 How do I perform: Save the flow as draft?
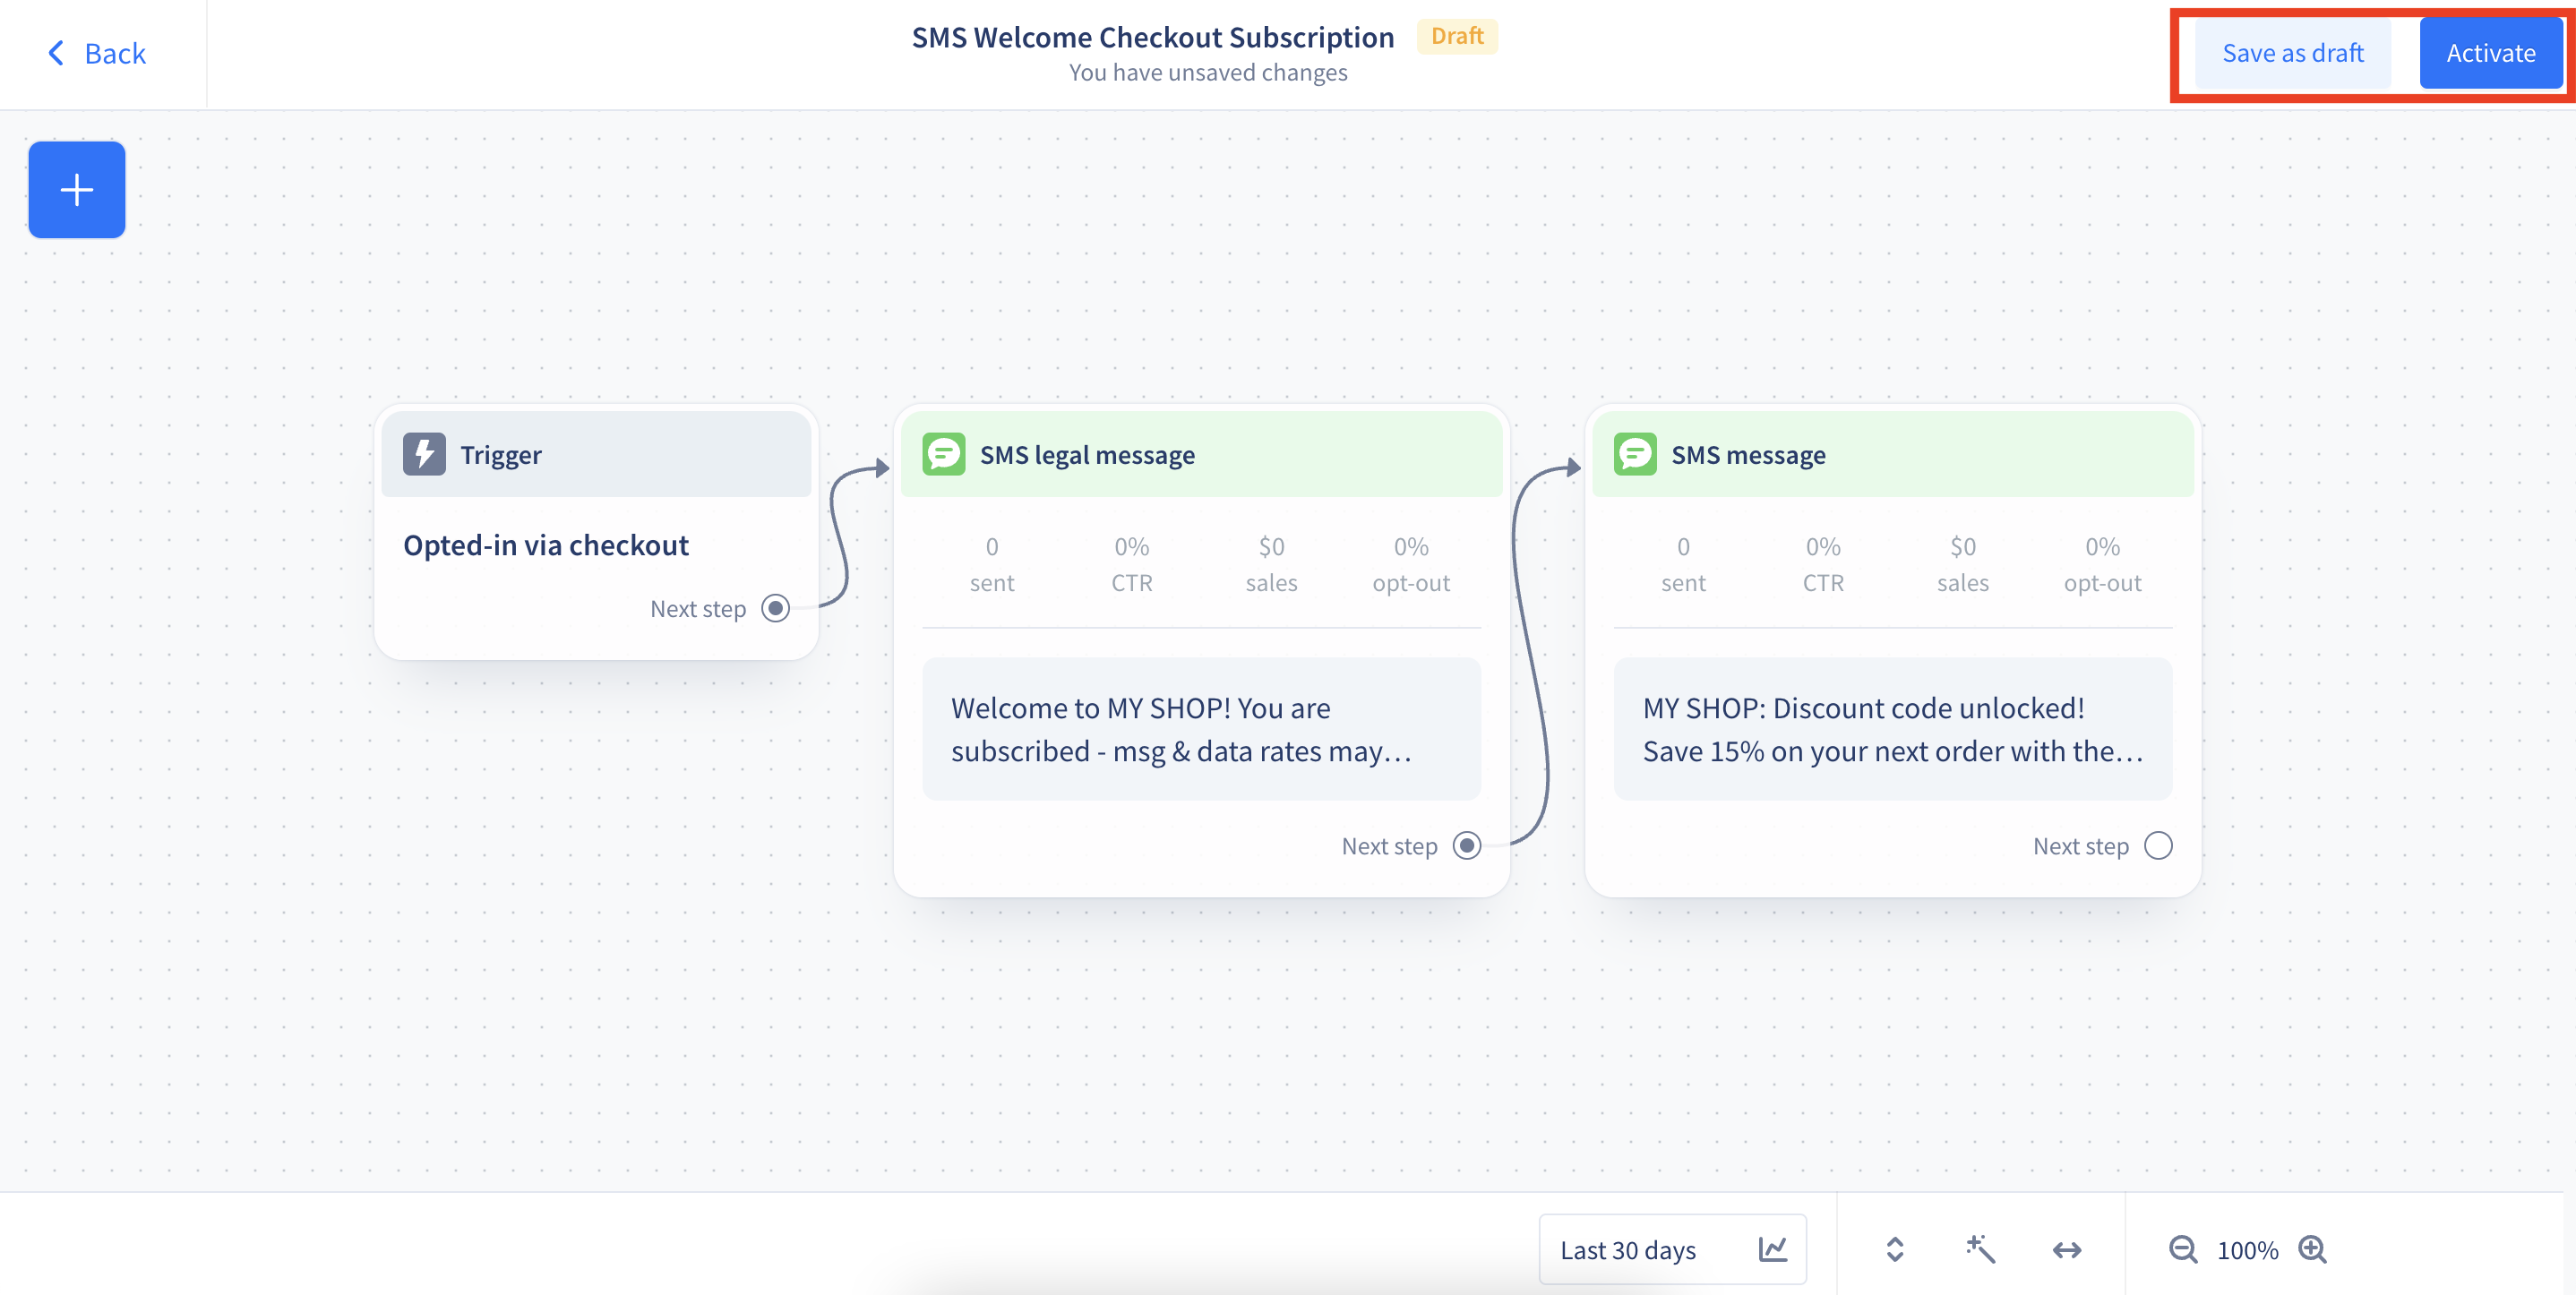click(2292, 53)
